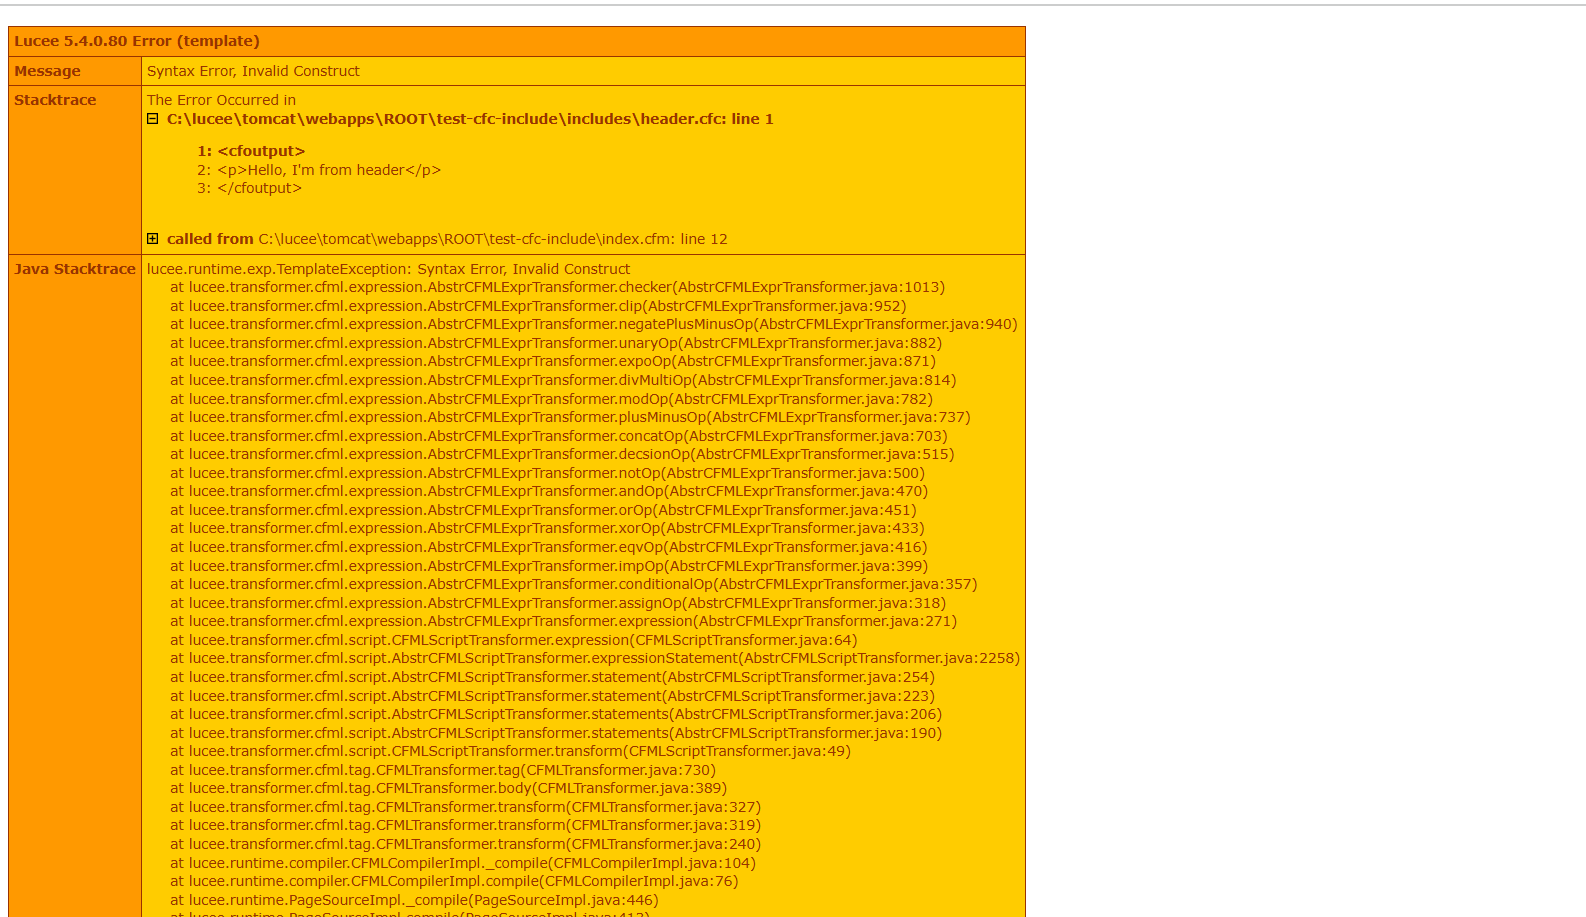Image resolution: width=1586 pixels, height=917 pixels.
Task: Click the 'Java Stacktrace' row label
Action: click(75, 269)
